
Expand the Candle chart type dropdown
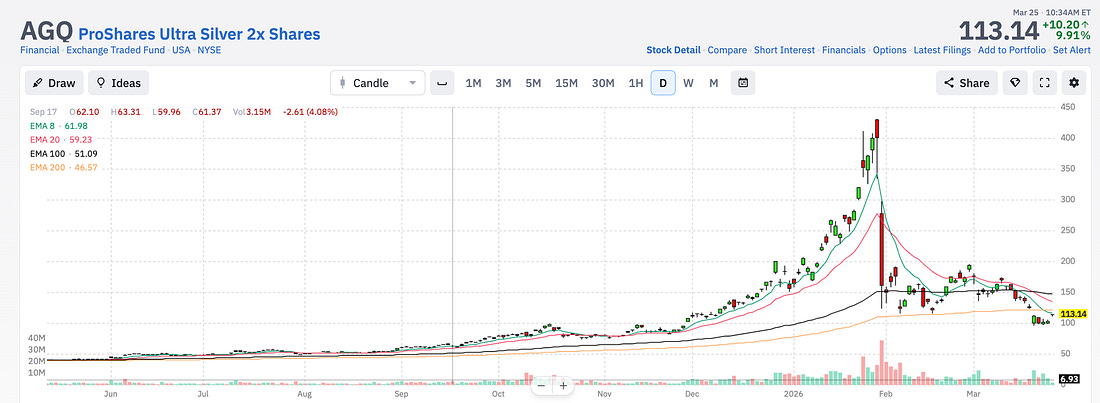(x=377, y=83)
